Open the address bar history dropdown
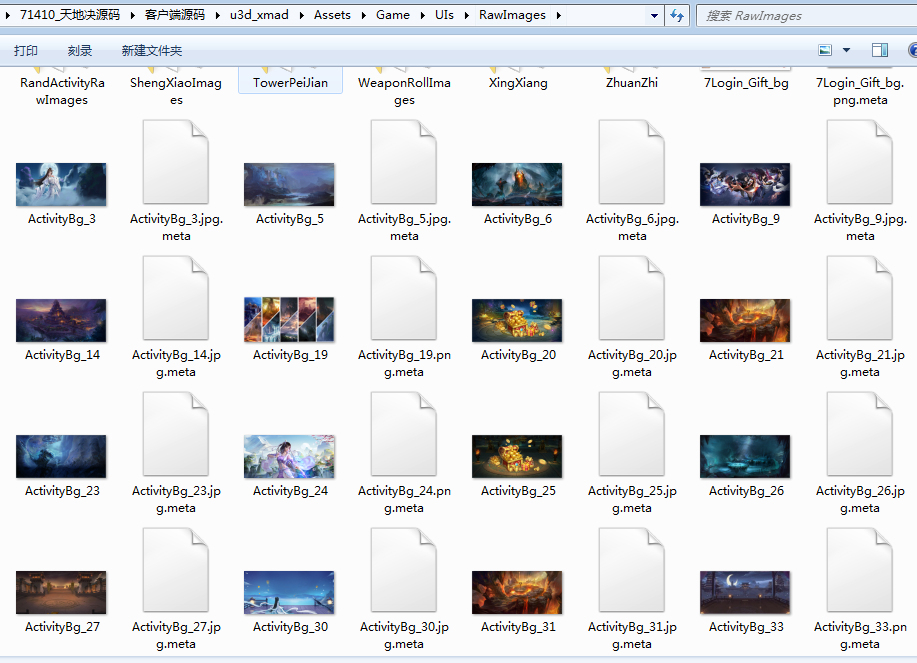This screenshot has width=917, height=663. pos(654,16)
